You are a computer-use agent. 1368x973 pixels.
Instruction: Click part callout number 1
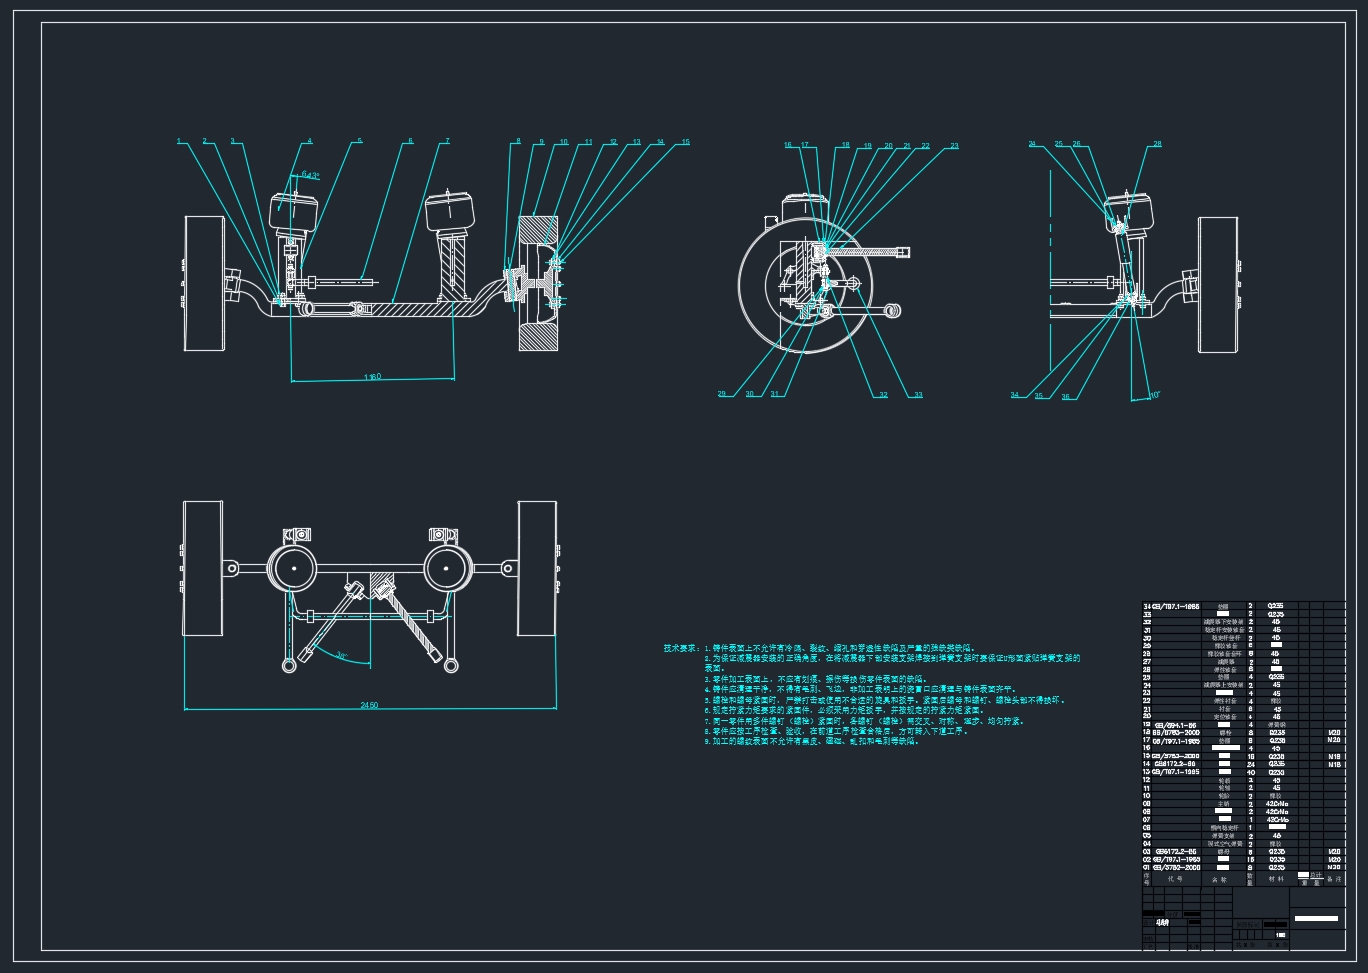click(x=179, y=142)
